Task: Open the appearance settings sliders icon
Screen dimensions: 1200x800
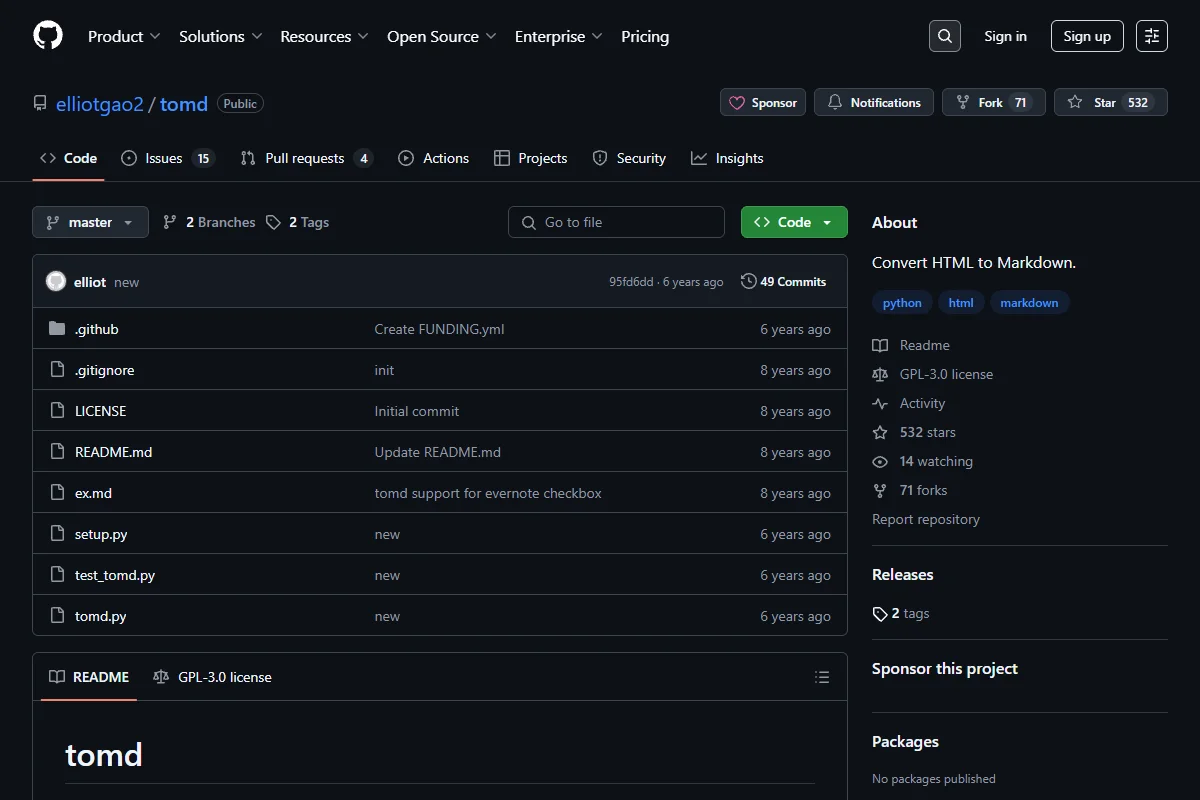Action: [x=1152, y=36]
